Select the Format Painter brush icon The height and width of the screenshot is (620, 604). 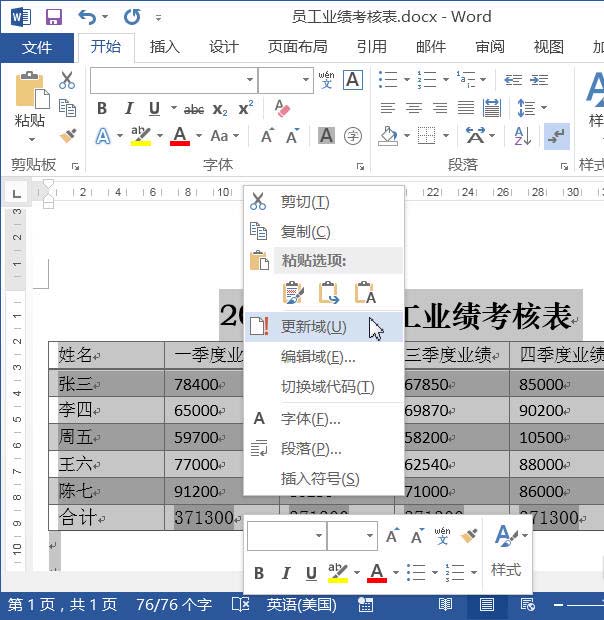pos(68,135)
